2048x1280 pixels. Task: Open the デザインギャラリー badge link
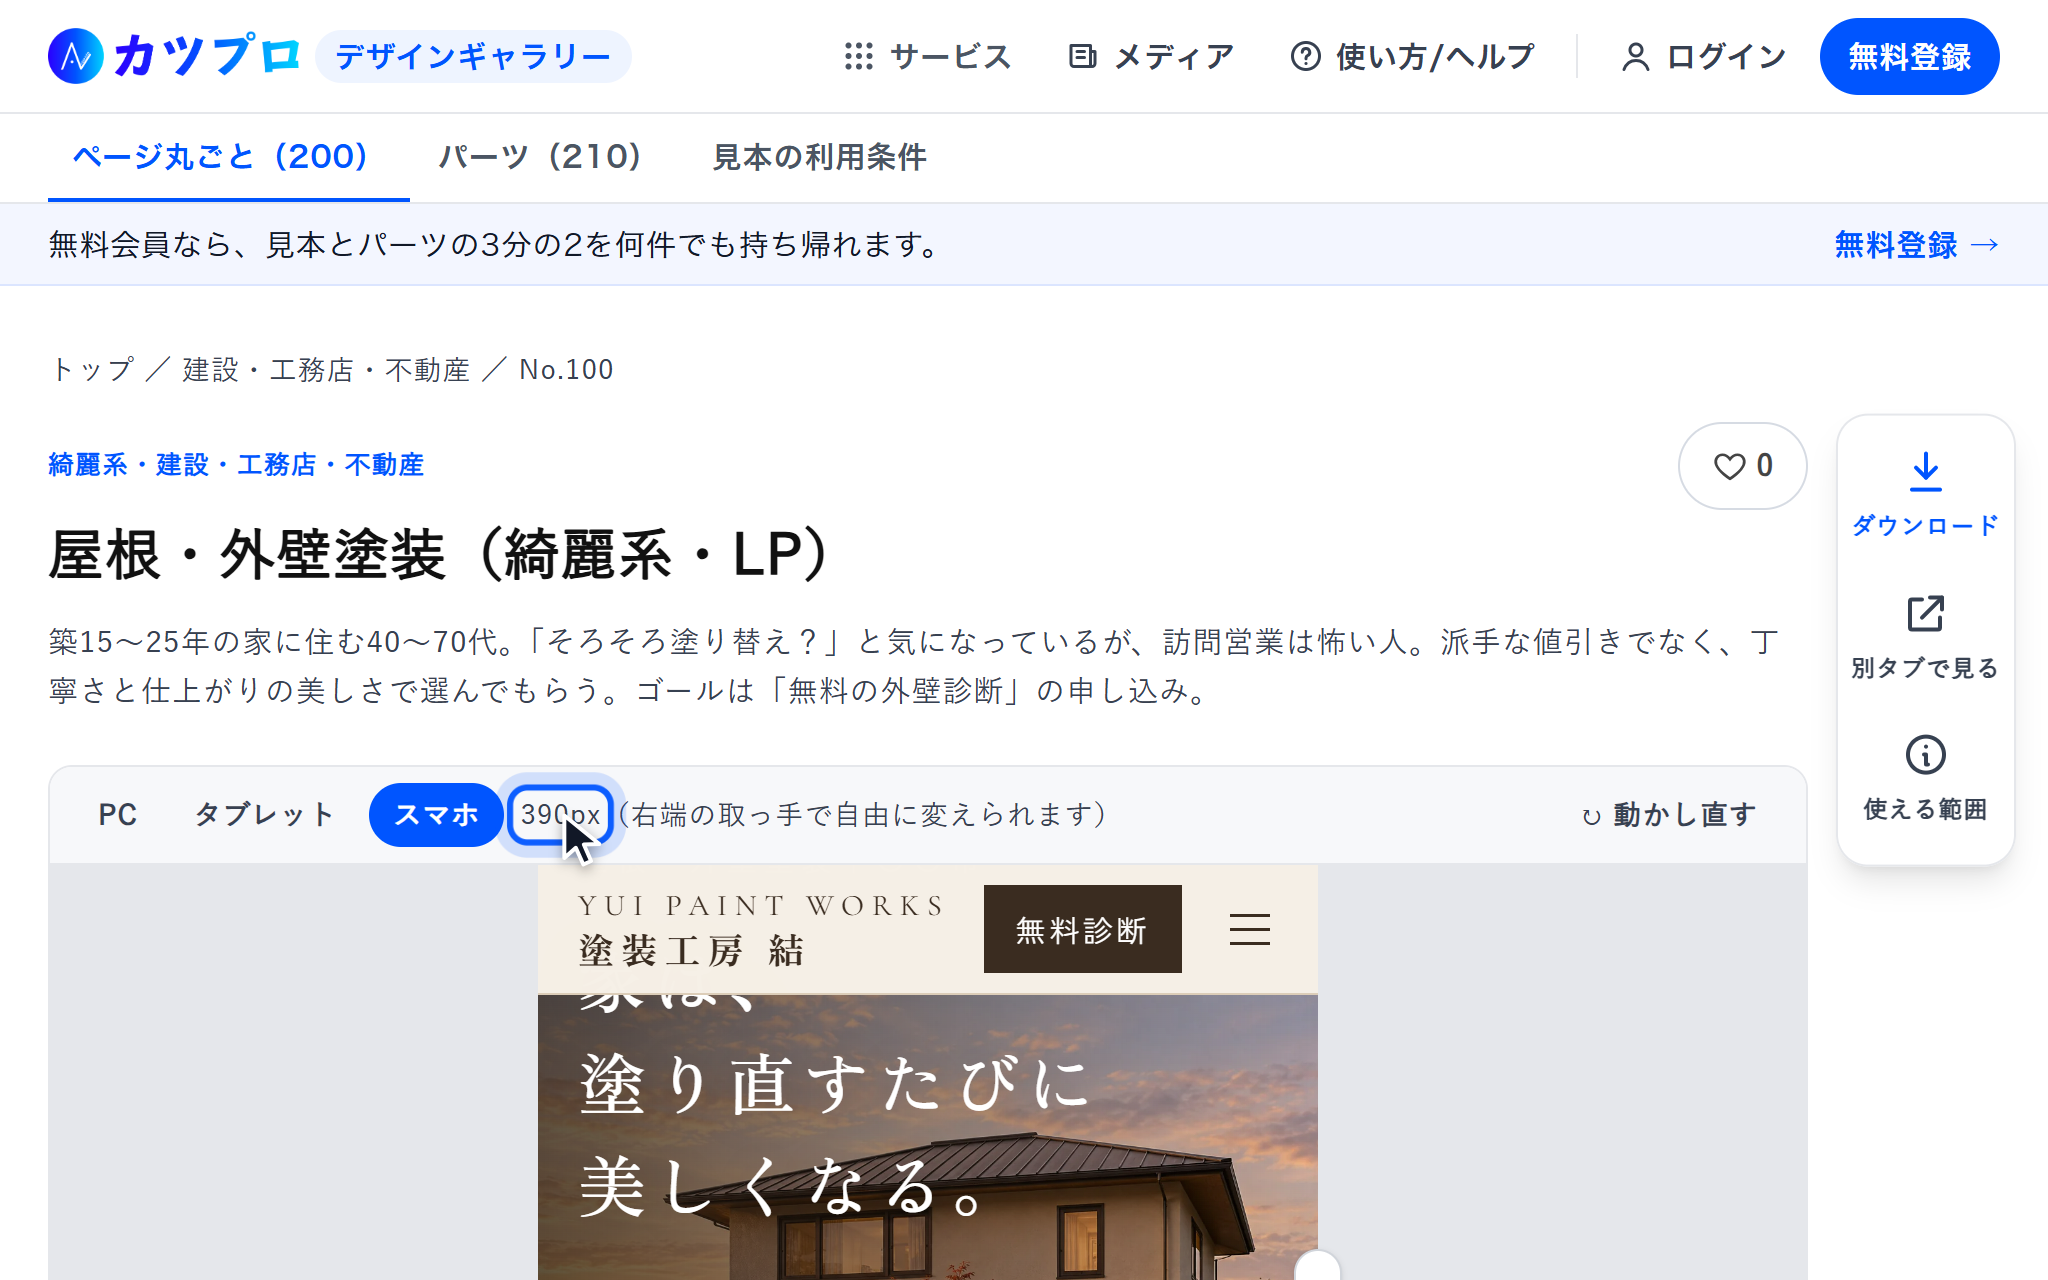tap(473, 56)
